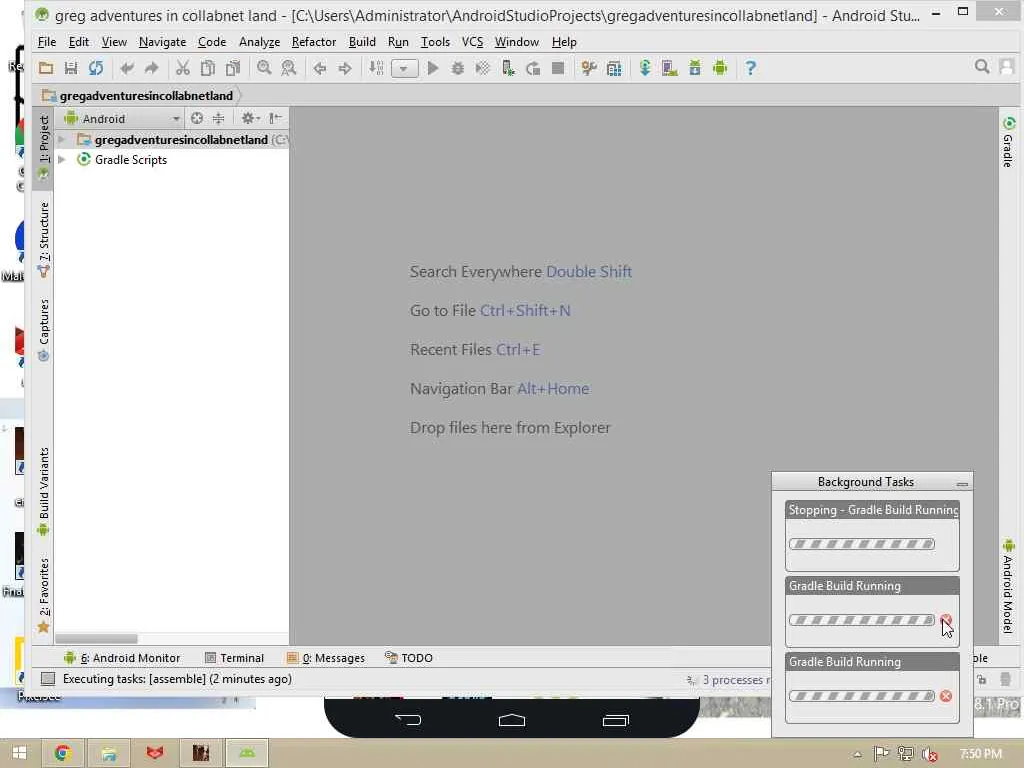Click the Sync Project with Gradle icon
1024x768 pixels.
click(x=645, y=68)
